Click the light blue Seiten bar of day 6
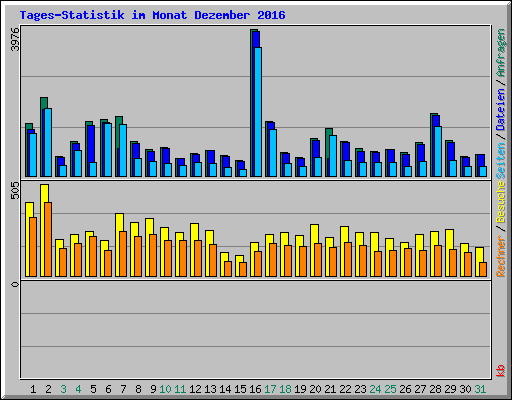This screenshot has height=400, width=512. point(108,150)
